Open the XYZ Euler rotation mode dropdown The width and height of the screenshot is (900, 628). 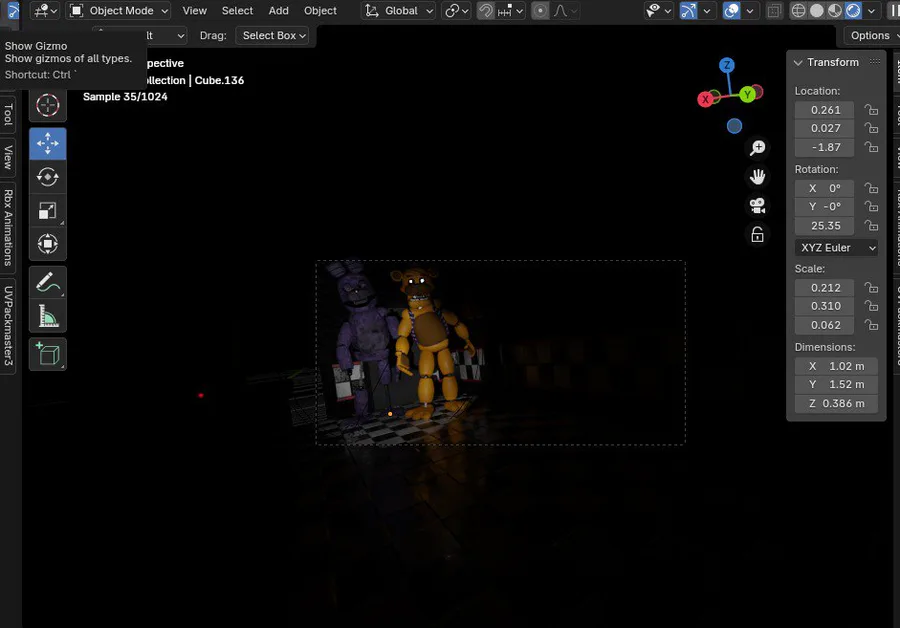pos(837,247)
